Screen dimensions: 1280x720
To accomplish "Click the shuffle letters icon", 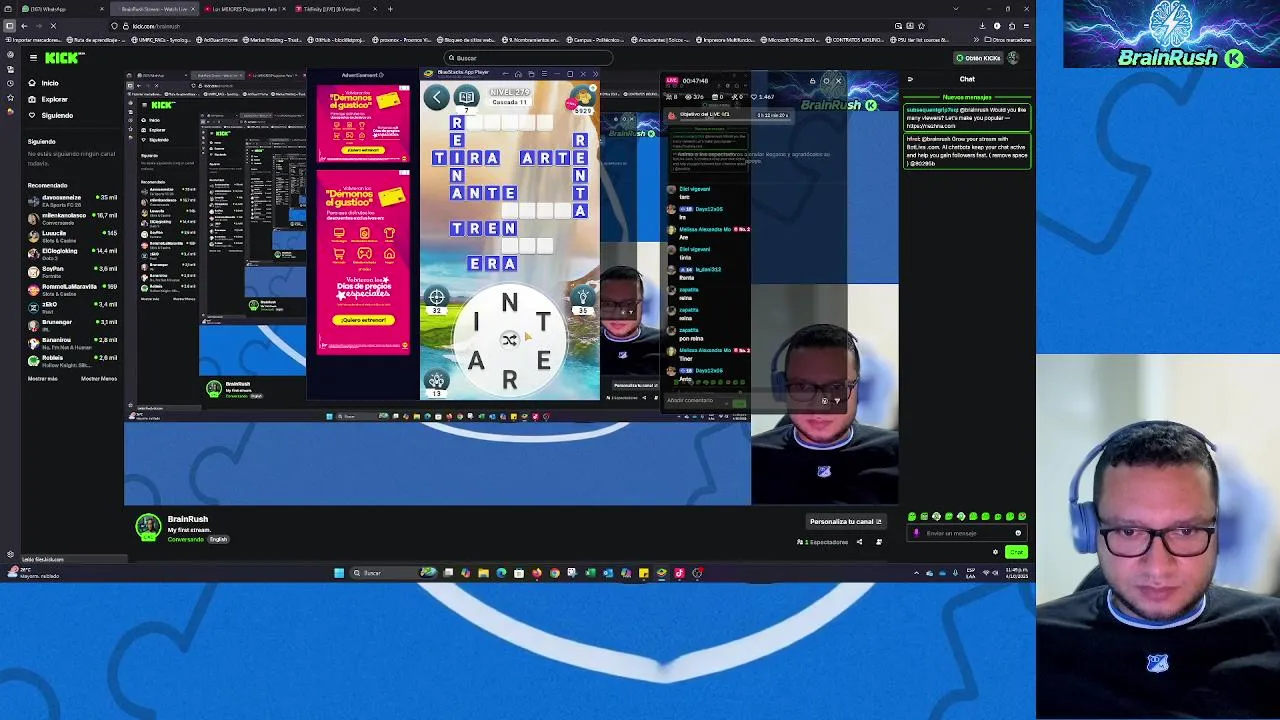I will pos(509,340).
